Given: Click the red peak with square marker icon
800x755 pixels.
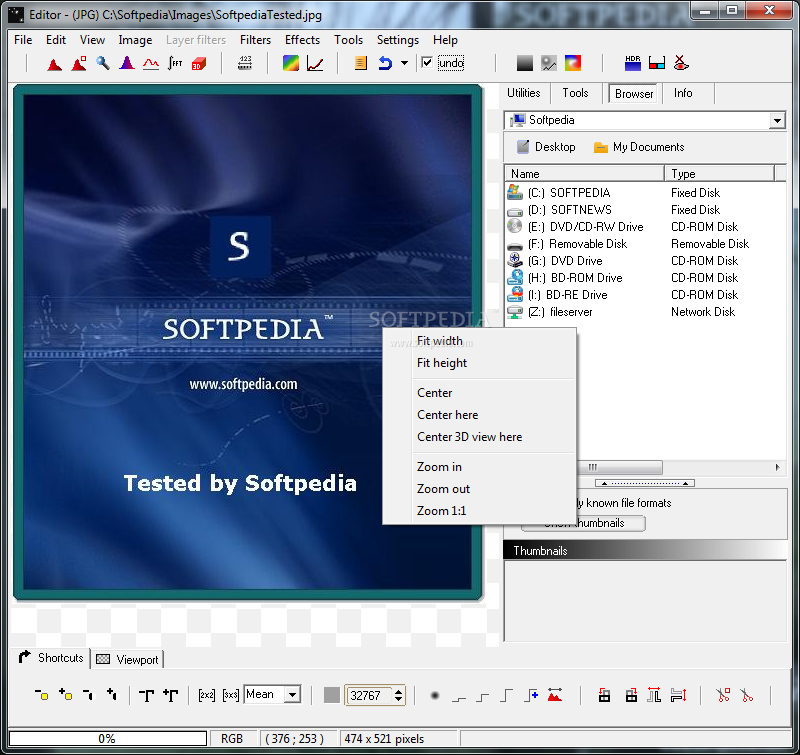Looking at the screenshot, I should click(x=79, y=64).
